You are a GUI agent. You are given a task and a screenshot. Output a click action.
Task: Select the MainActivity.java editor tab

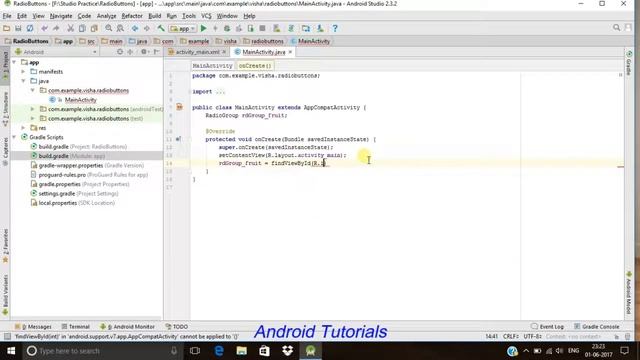click(263, 52)
